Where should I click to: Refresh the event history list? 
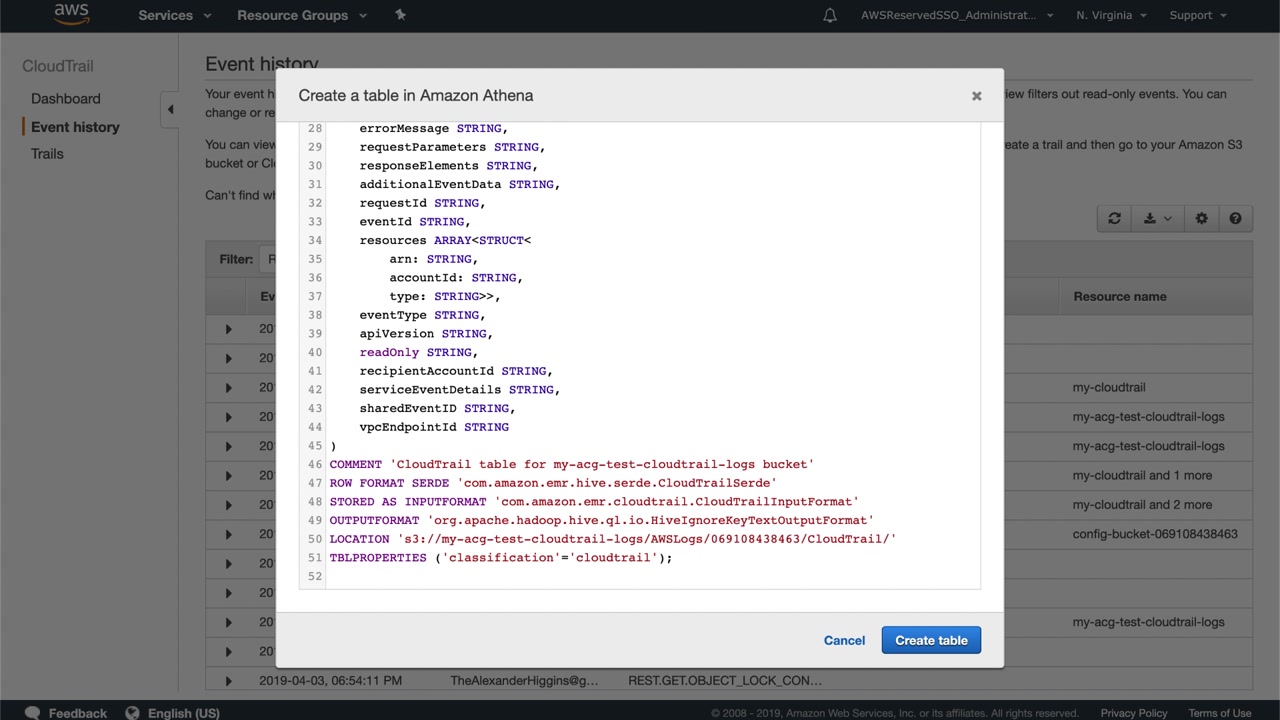coord(1114,219)
